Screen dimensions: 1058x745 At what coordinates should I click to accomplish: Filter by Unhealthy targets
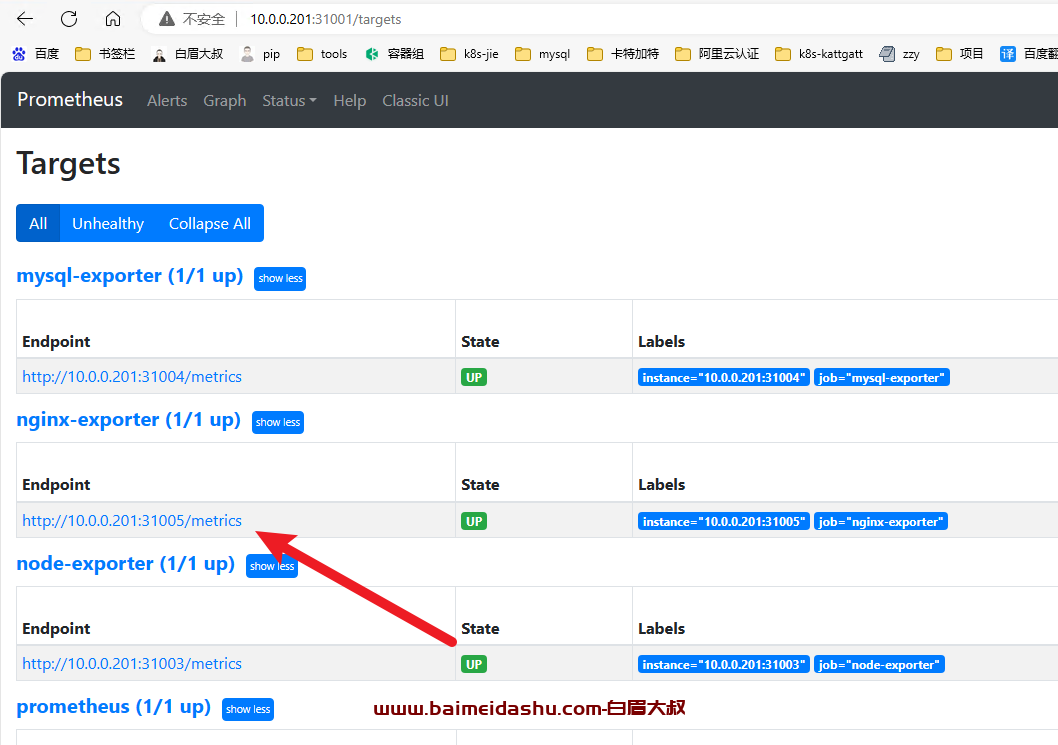(108, 223)
